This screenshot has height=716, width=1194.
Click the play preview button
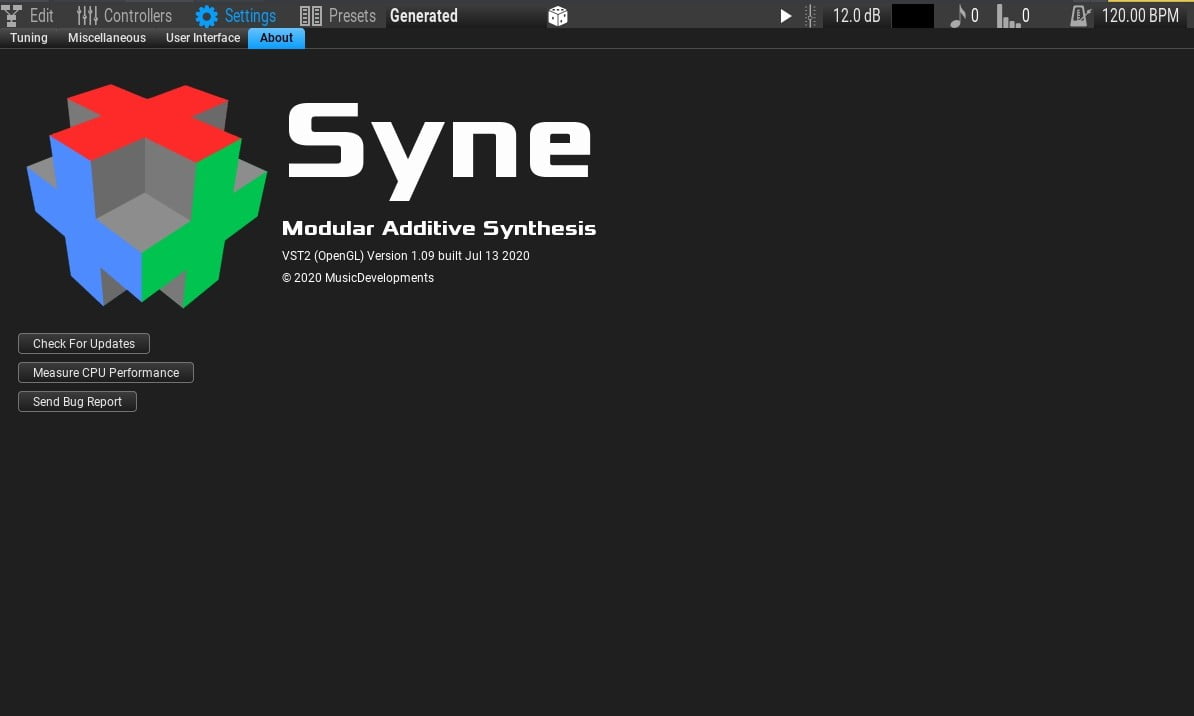tap(785, 16)
